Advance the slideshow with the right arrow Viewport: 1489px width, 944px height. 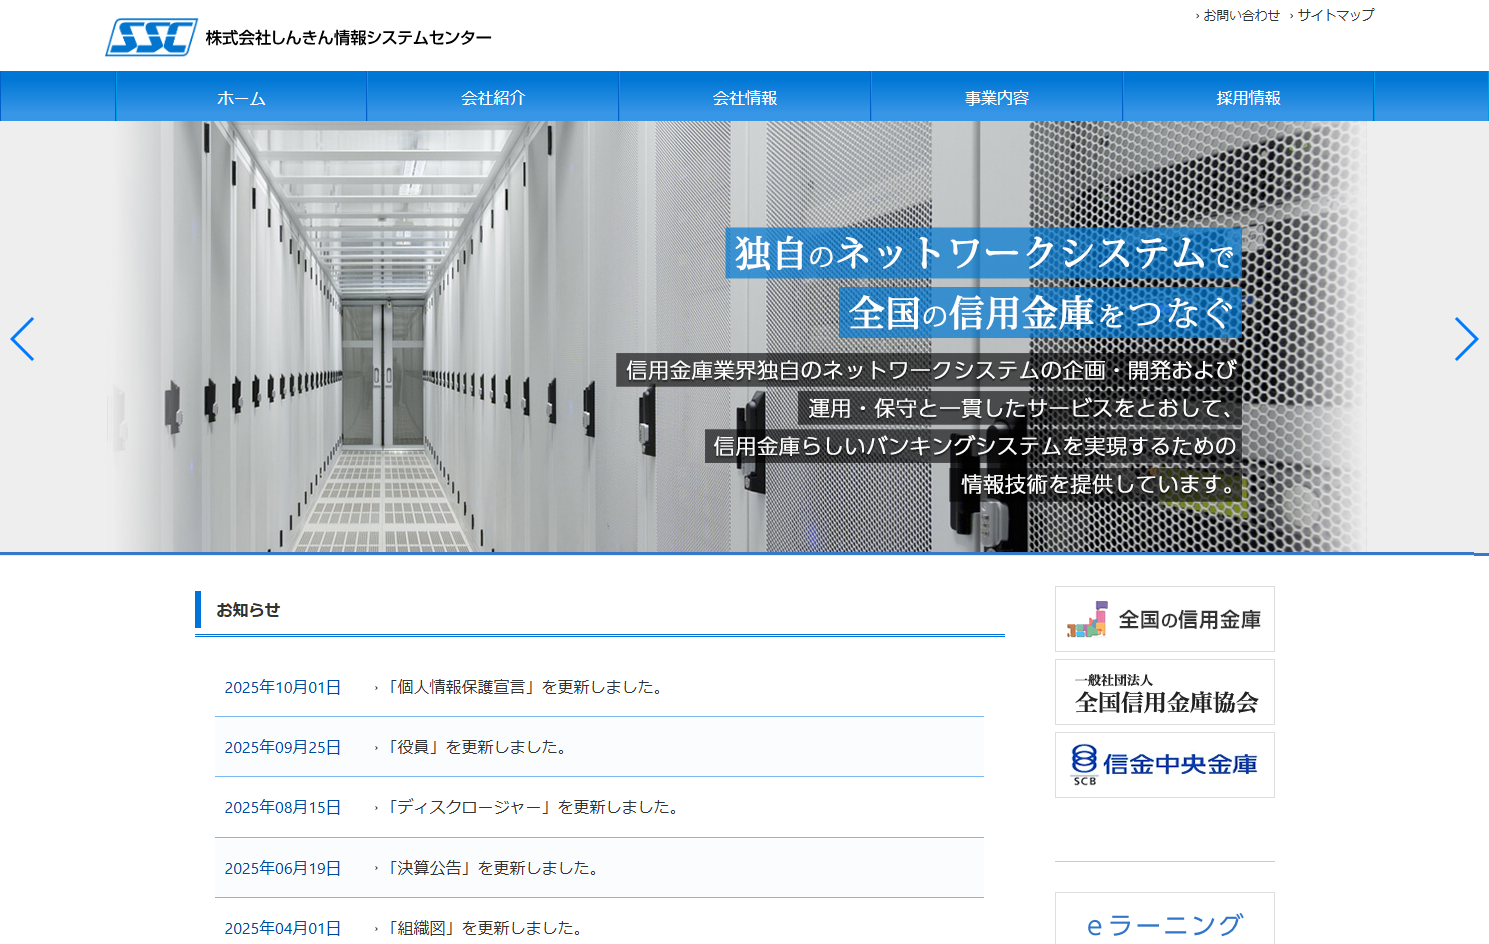tap(1466, 340)
